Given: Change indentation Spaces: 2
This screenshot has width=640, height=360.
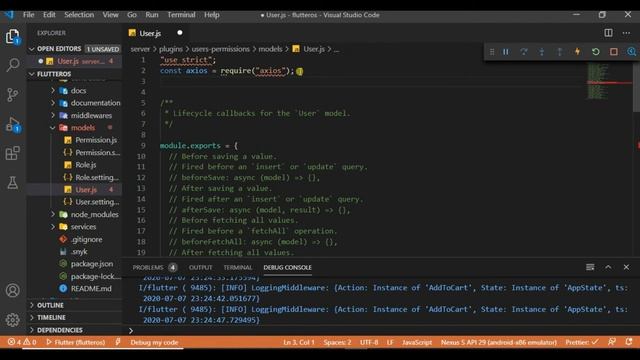Looking at the screenshot, I should coord(337,342).
